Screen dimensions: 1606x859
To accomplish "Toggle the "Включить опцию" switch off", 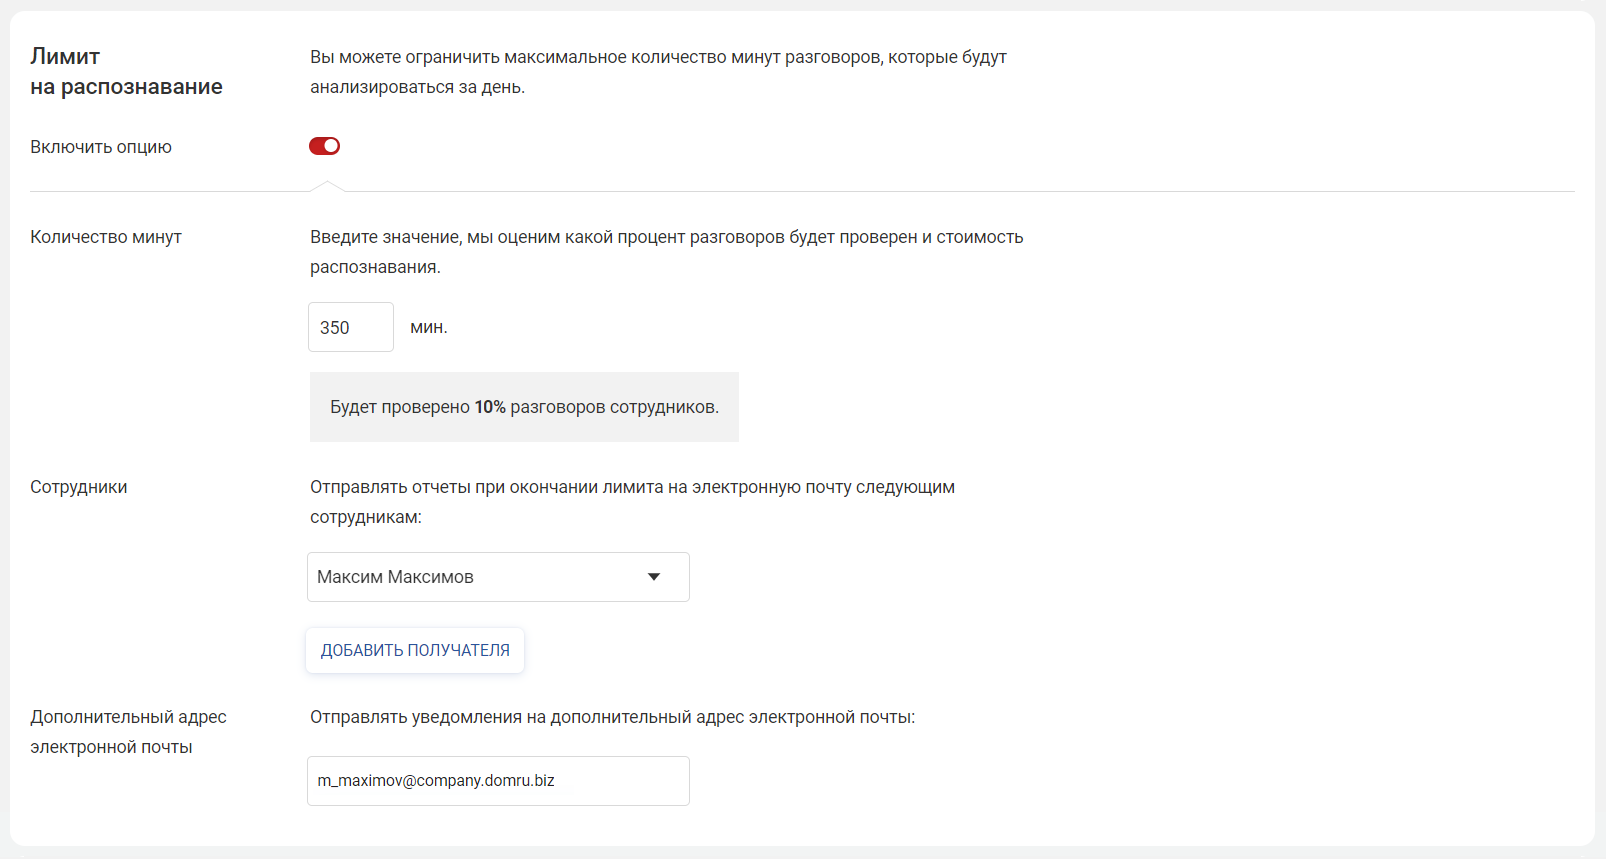I will pyautogui.click(x=324, y=146).
